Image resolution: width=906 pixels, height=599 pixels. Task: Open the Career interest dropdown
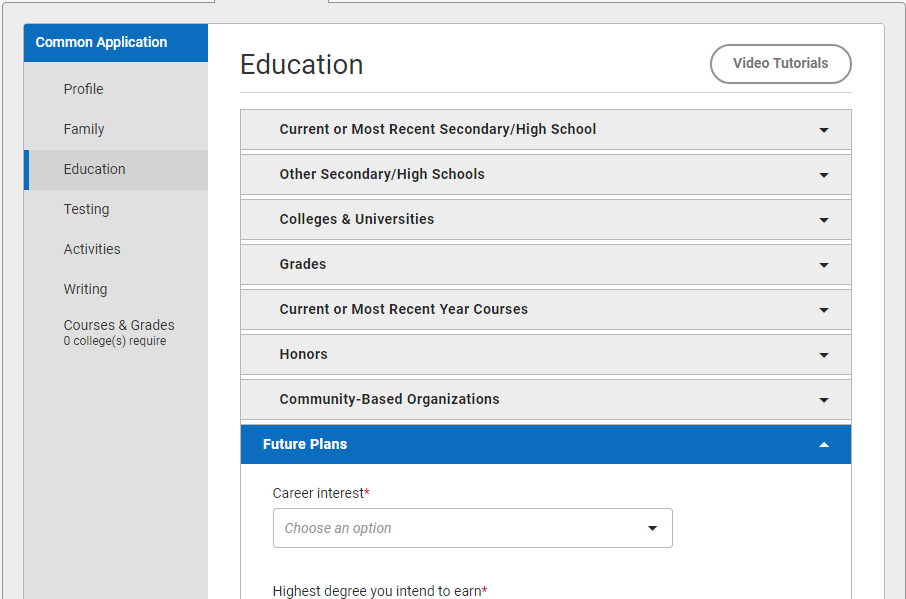point(473,528)
